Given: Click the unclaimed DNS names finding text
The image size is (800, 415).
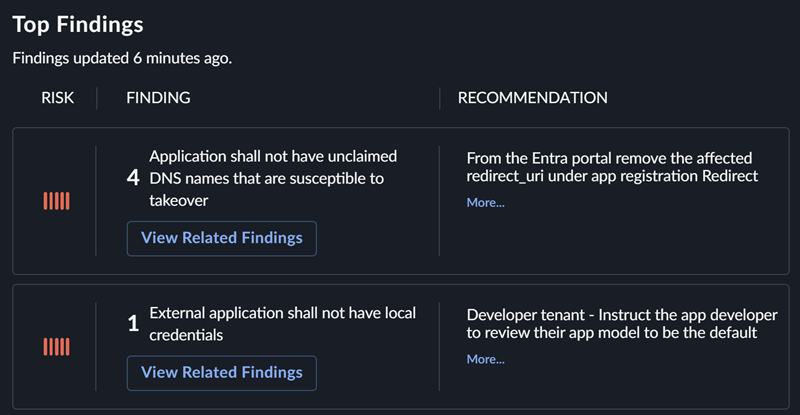Looking at the screenshot, I should click(x=273, y=178).
